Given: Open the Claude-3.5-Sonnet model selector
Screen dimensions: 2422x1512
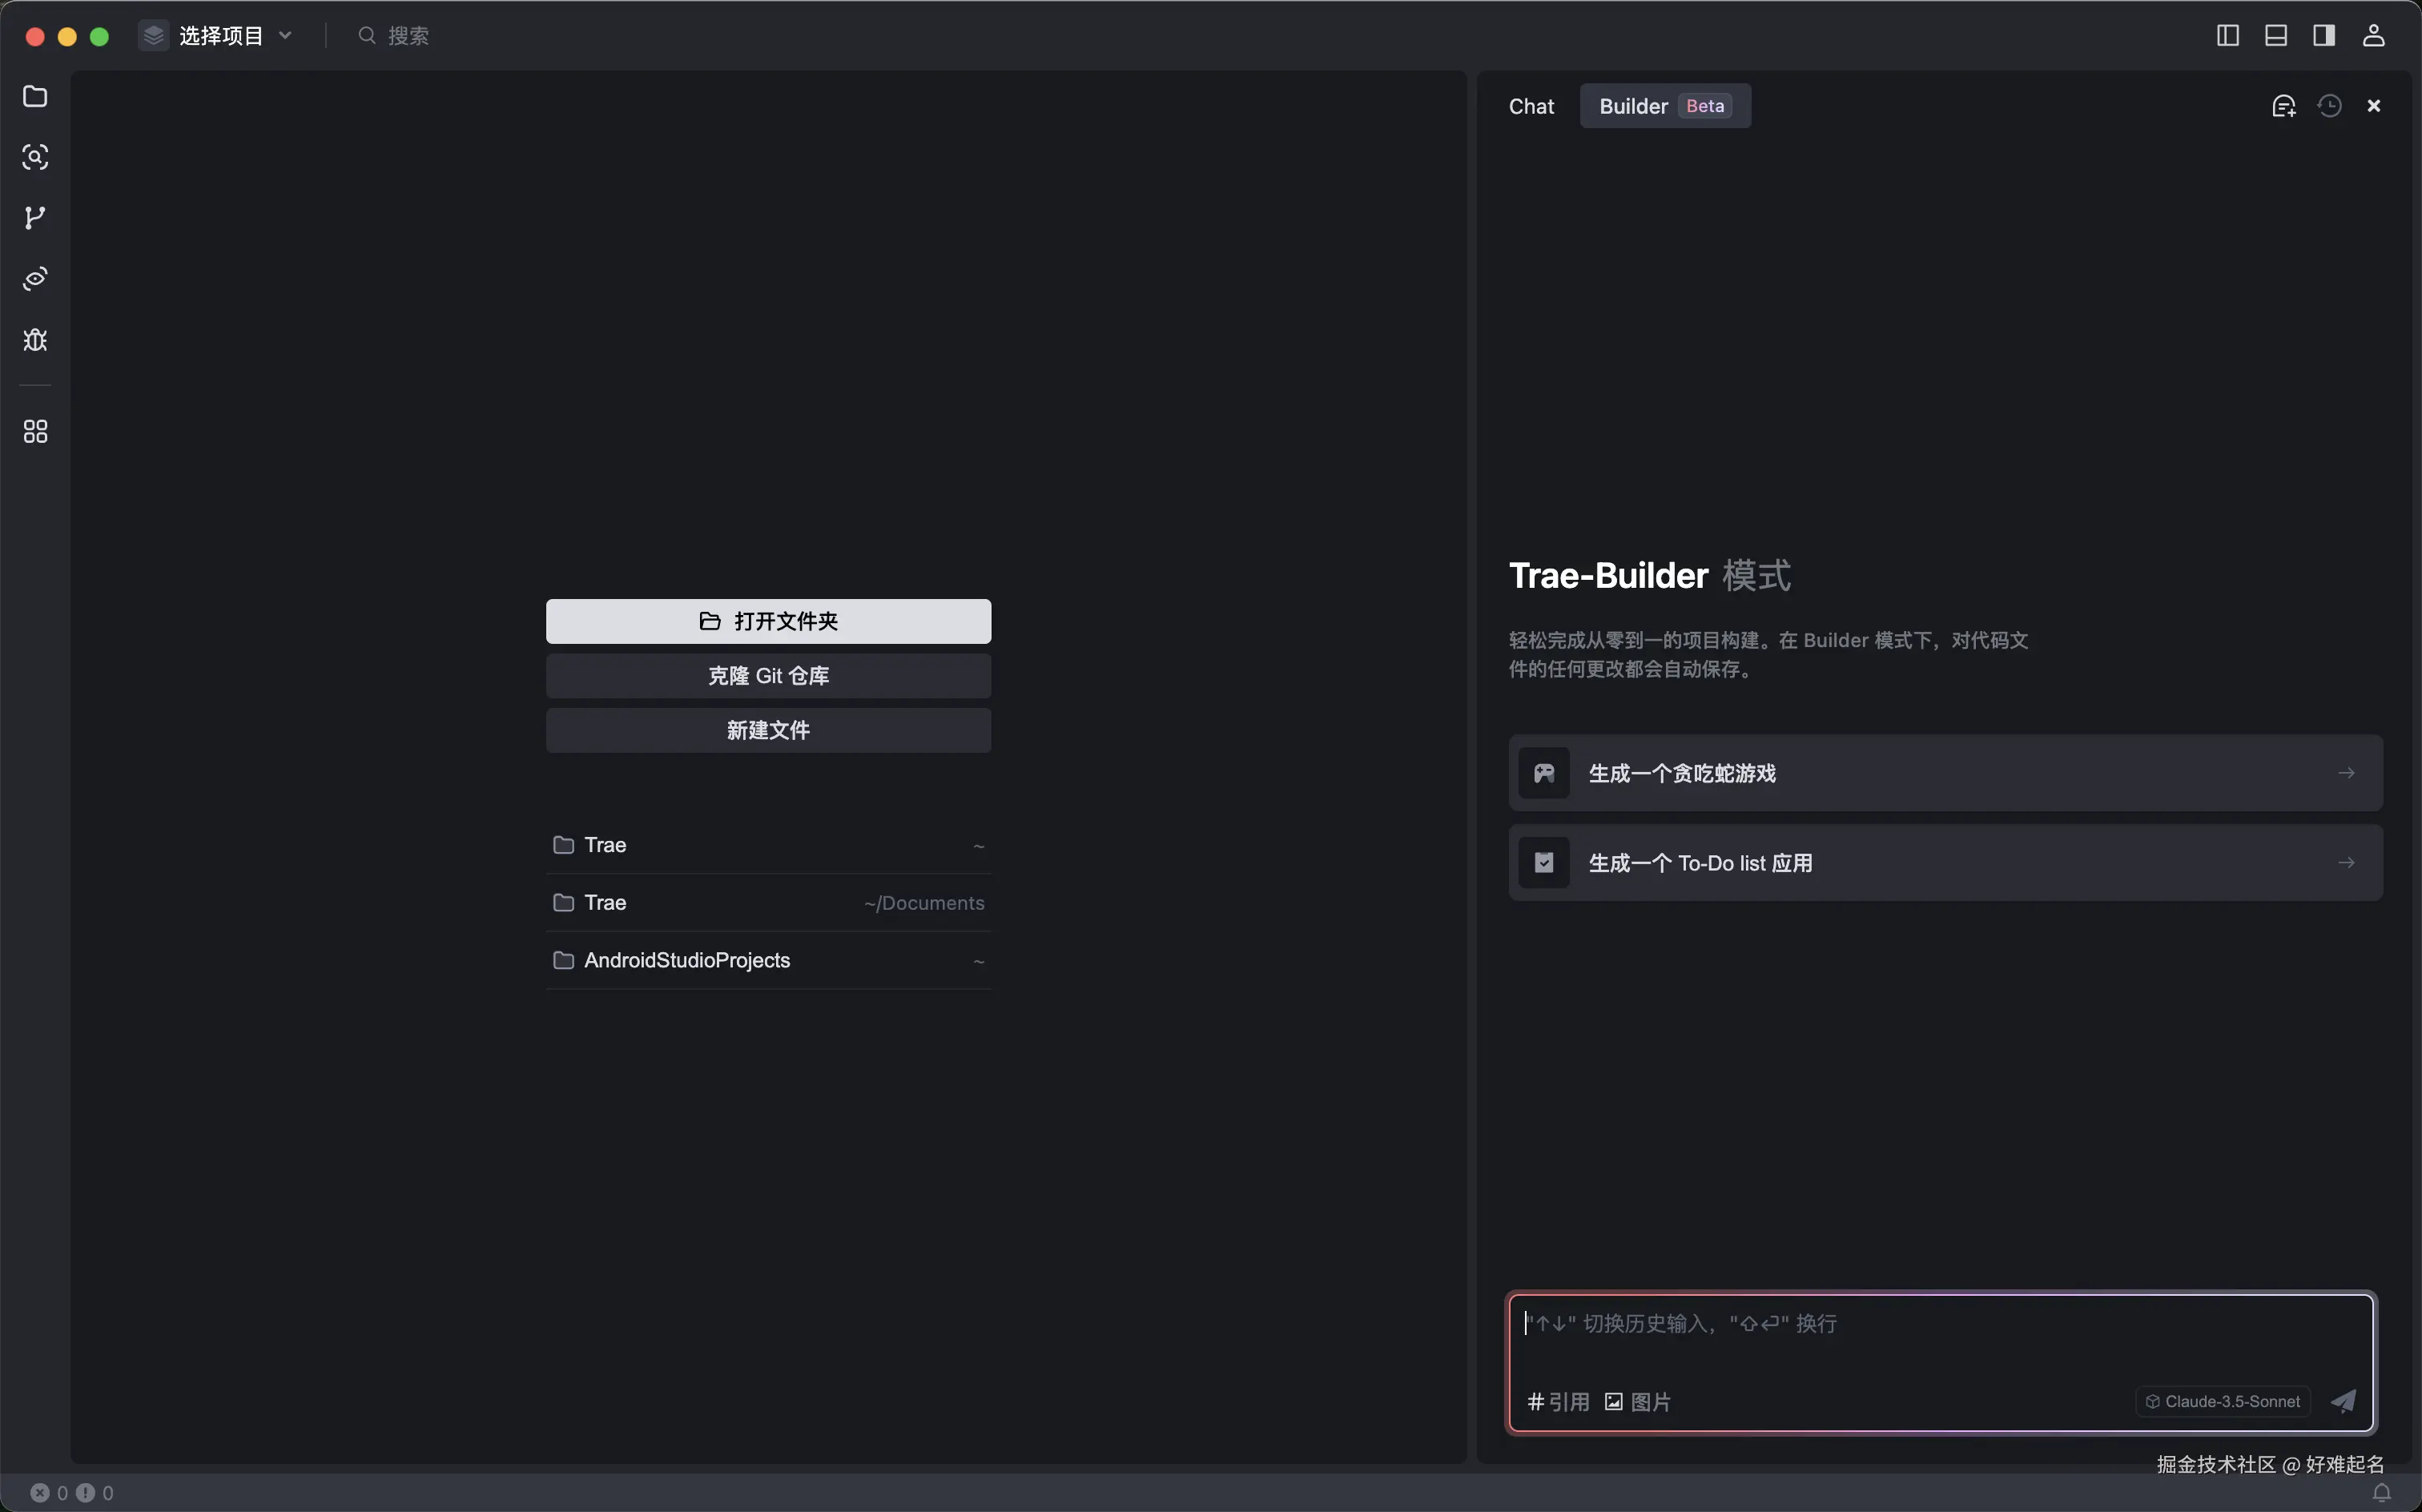Looking at the screenshot, I should click(x=2222, y=1401).
